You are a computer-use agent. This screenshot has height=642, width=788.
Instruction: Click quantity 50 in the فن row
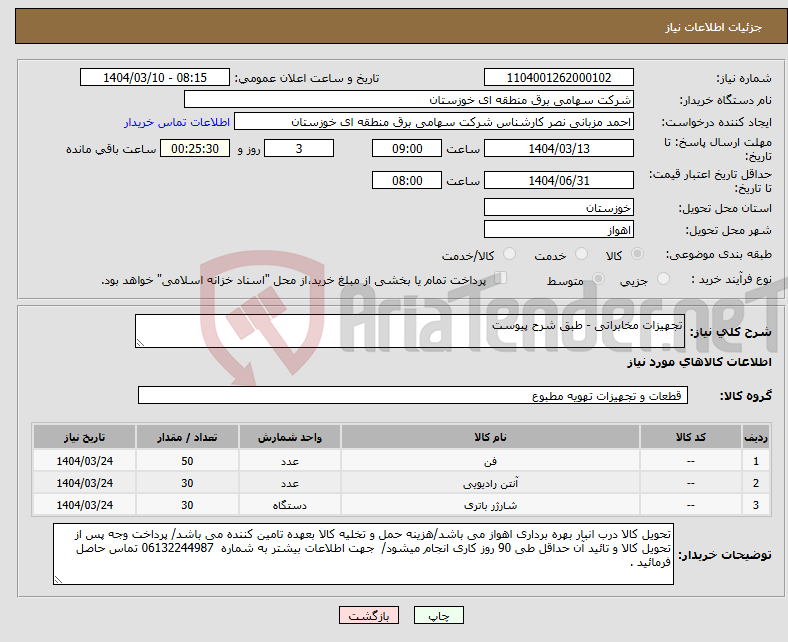[187, 461]
